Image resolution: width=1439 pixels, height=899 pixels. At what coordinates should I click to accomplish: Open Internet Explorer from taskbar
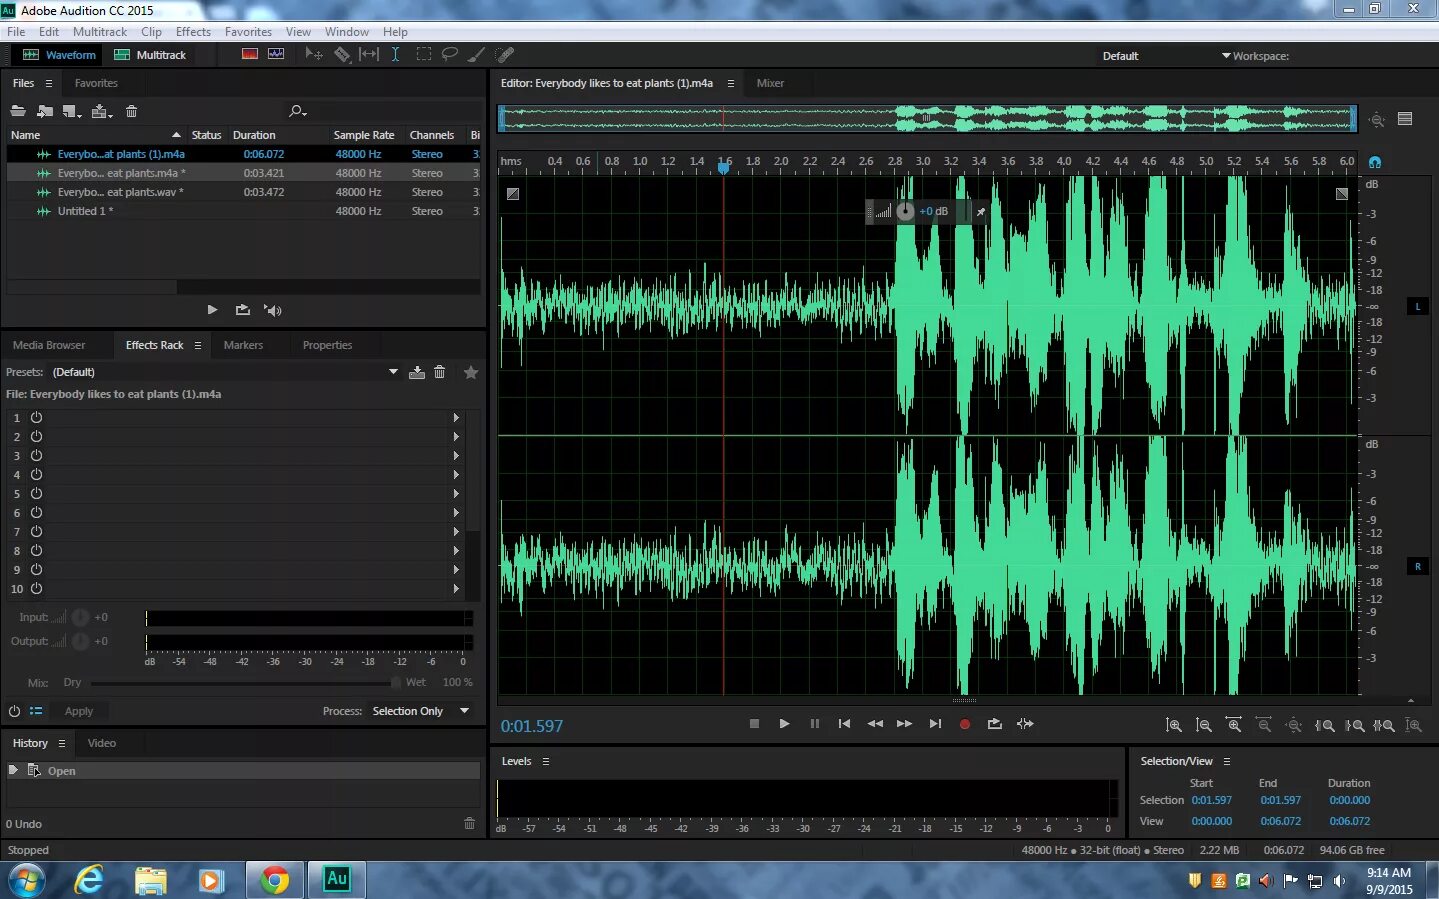tap(90, 880)
